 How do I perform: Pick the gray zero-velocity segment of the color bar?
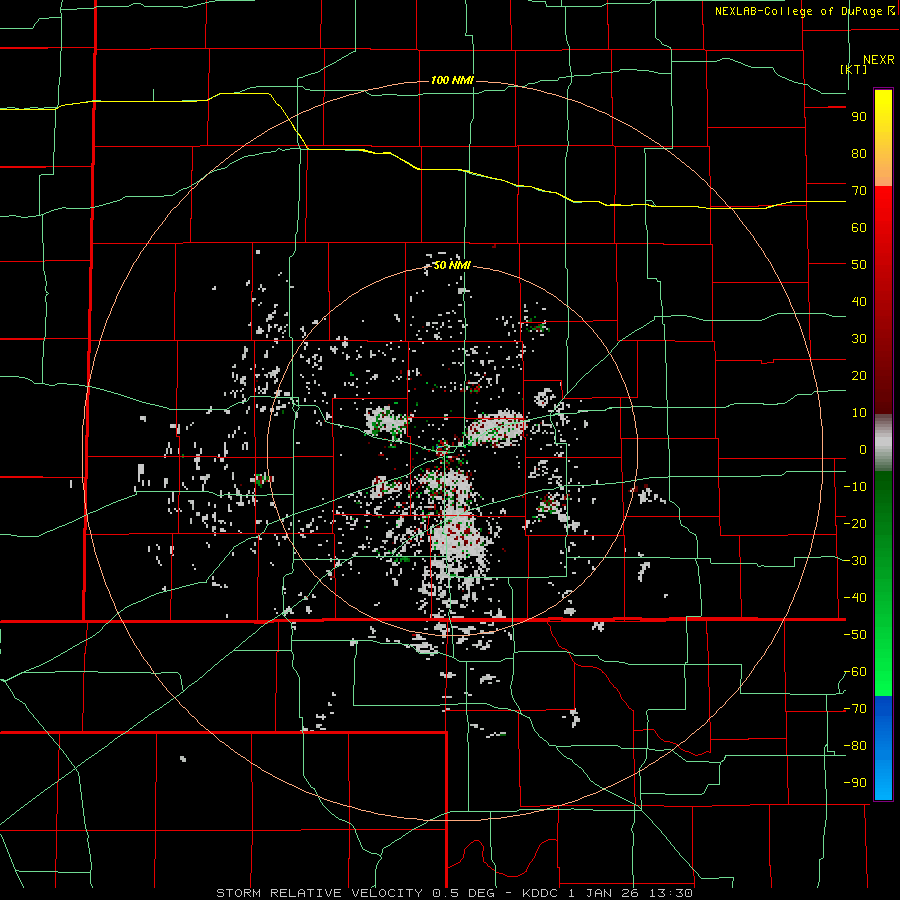tap(883, 442)
